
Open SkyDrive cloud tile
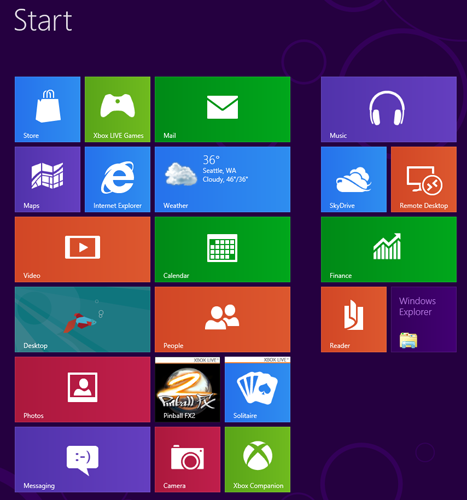(354, 179)
